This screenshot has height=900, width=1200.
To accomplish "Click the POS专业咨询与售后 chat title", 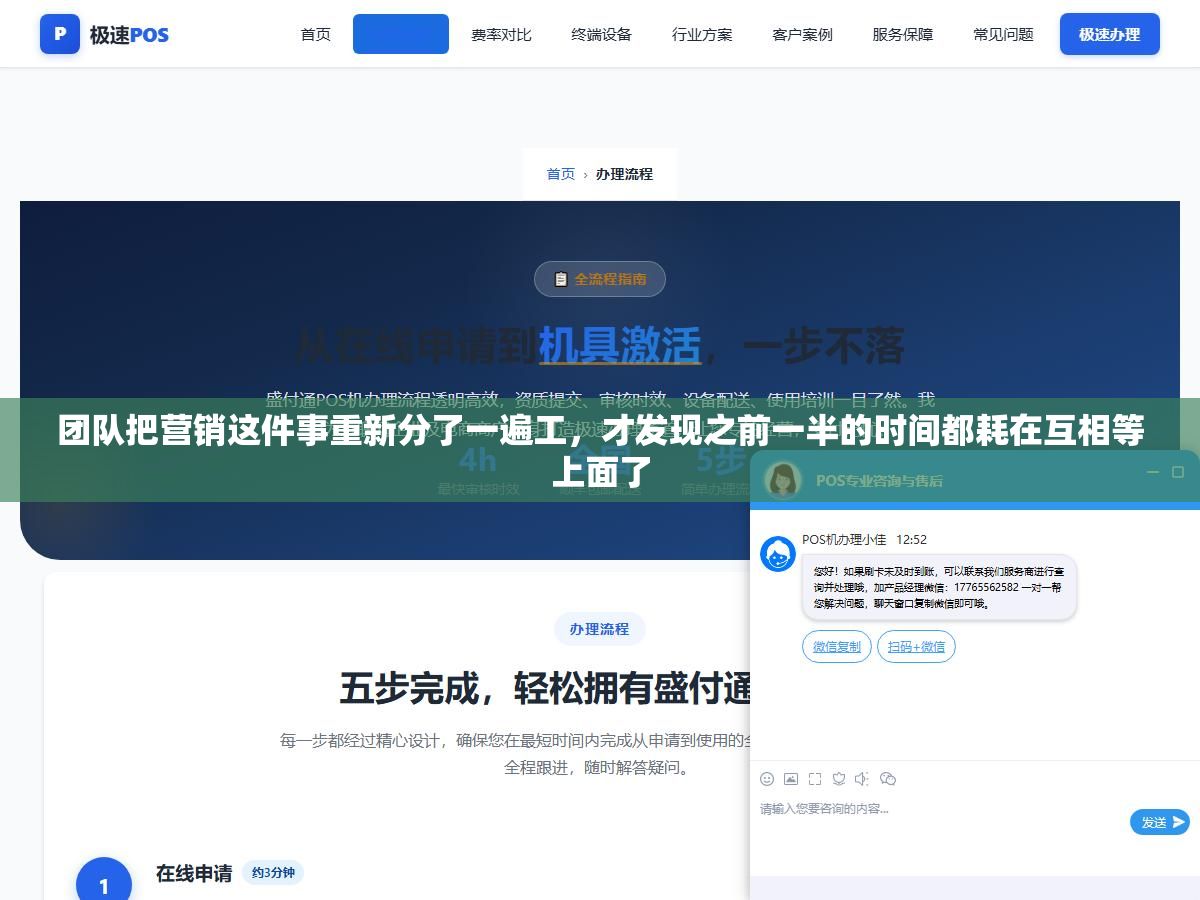I will tap(879, 480).
